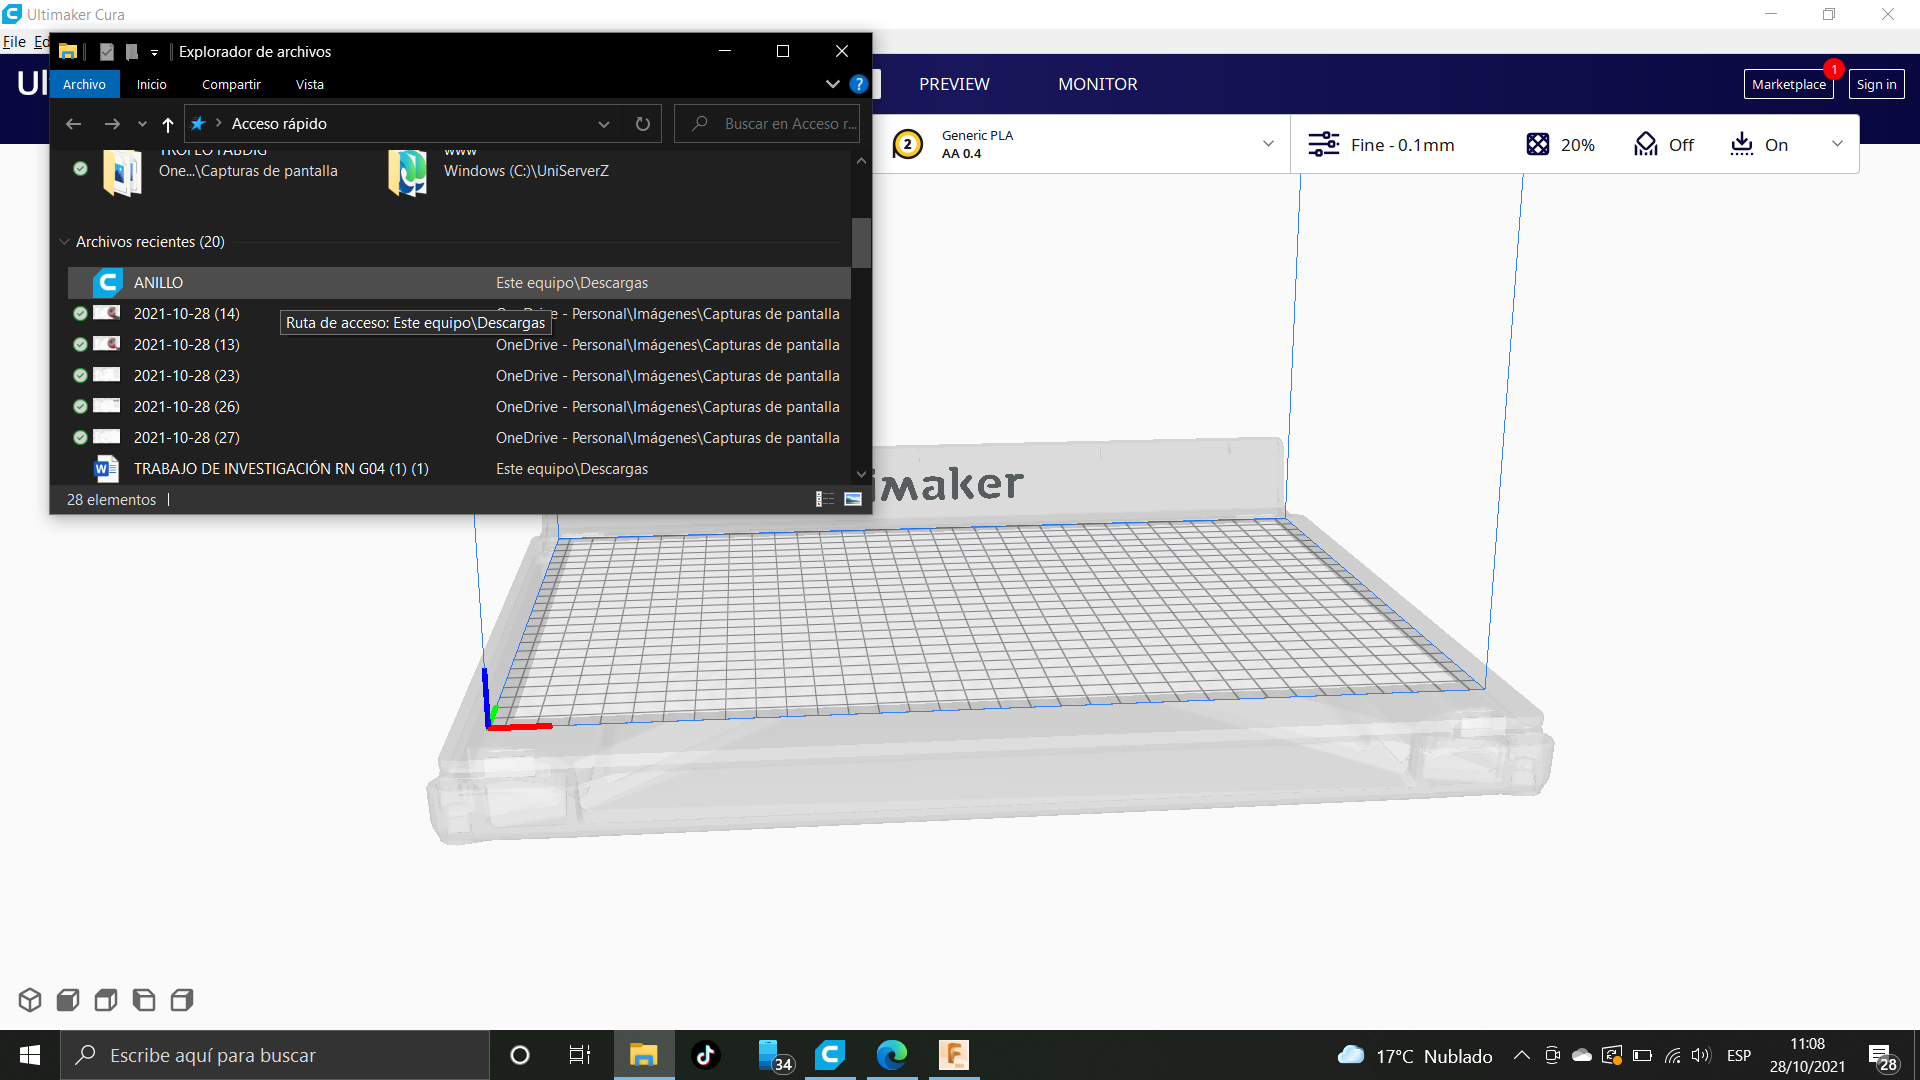Image resolution: width=1920 pixels, height=1080 pixels.
Task: Click the extruder 2 nozzle icon
Action: click(907, 144)
